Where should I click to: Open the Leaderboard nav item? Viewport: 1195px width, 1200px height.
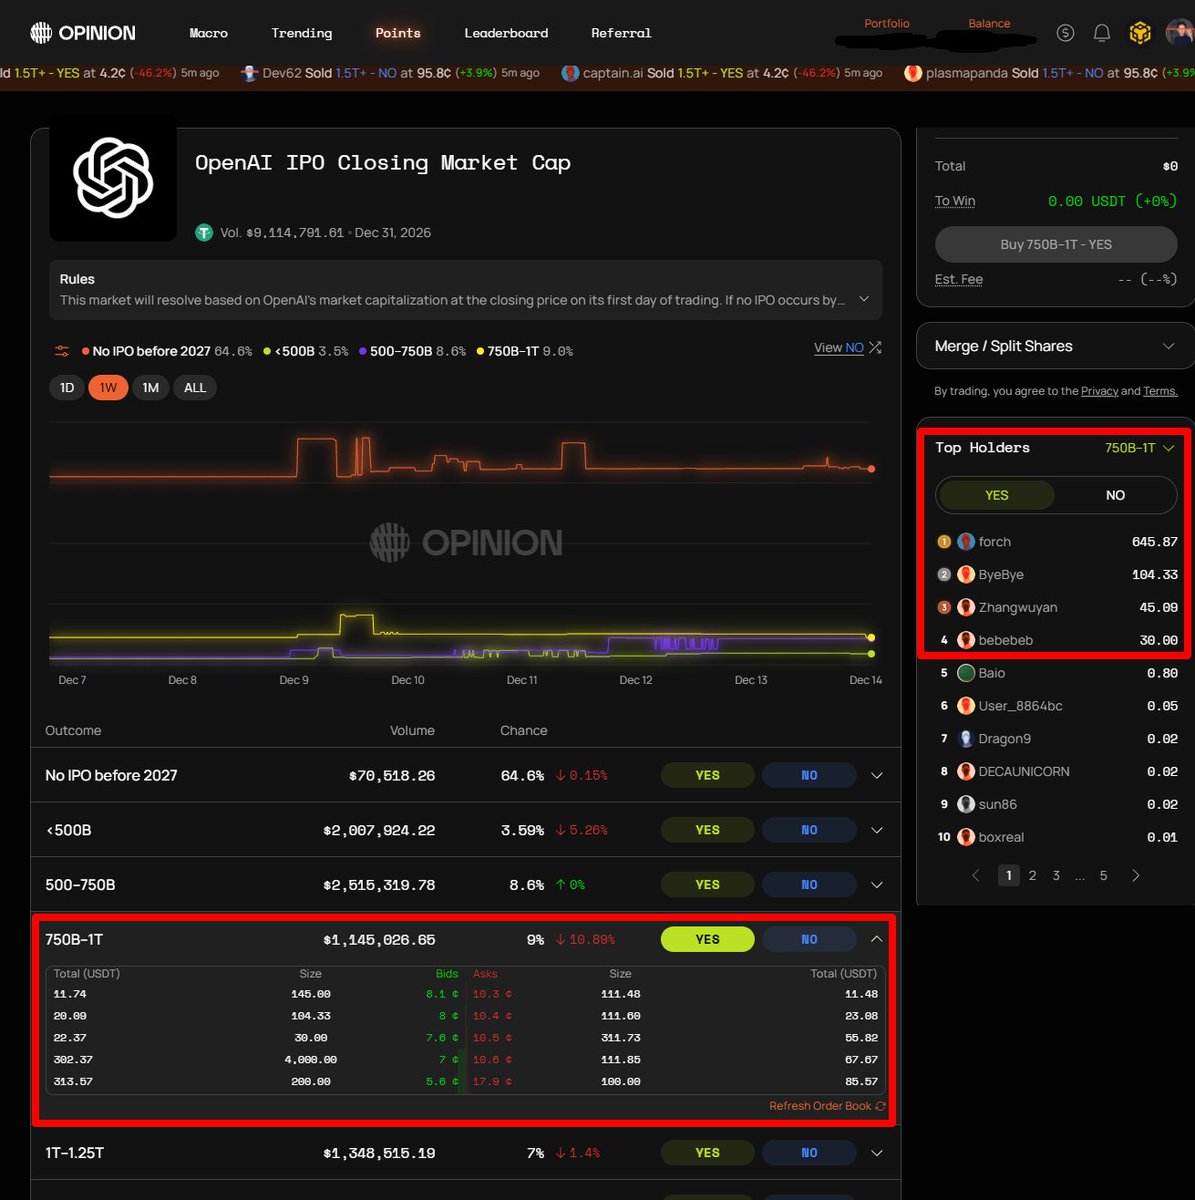(506, 33)
